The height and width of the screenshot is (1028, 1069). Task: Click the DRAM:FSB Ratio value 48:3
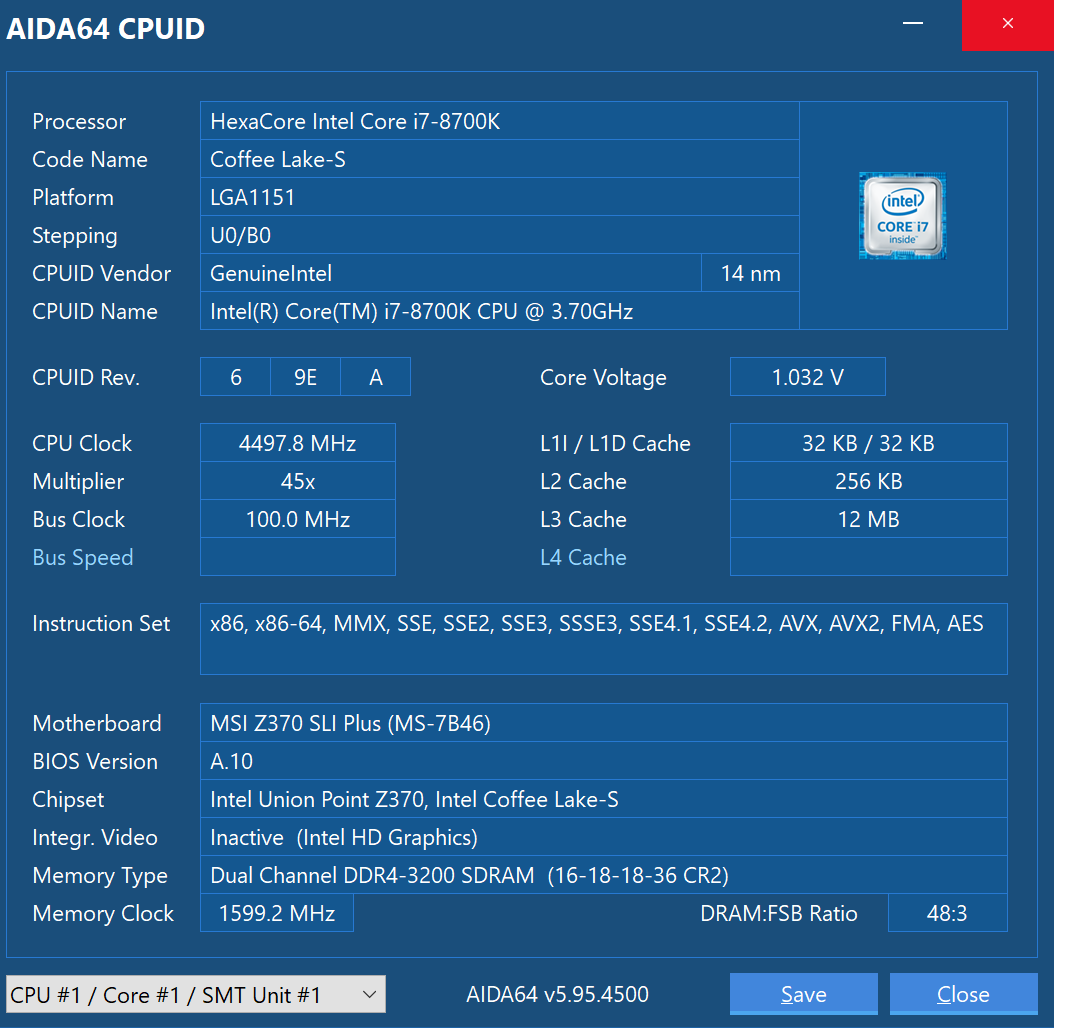click(x=948, y=913)
